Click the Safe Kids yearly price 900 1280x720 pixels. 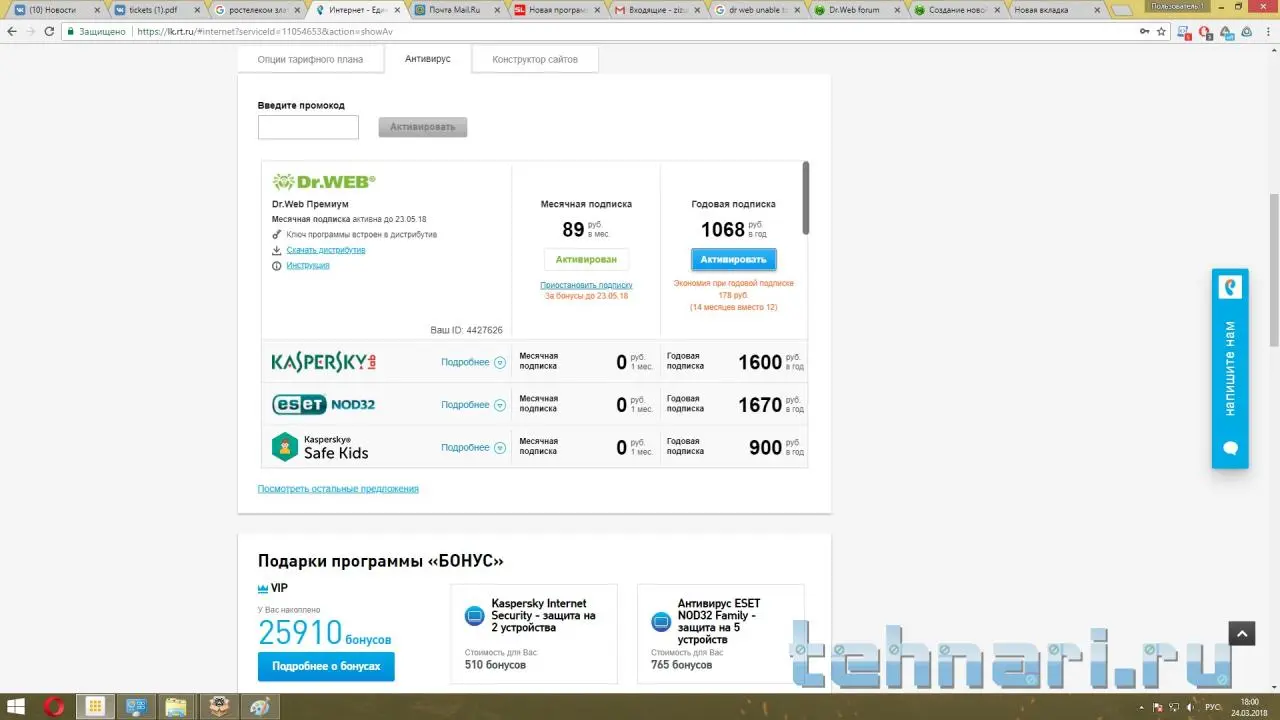(766, 448)
